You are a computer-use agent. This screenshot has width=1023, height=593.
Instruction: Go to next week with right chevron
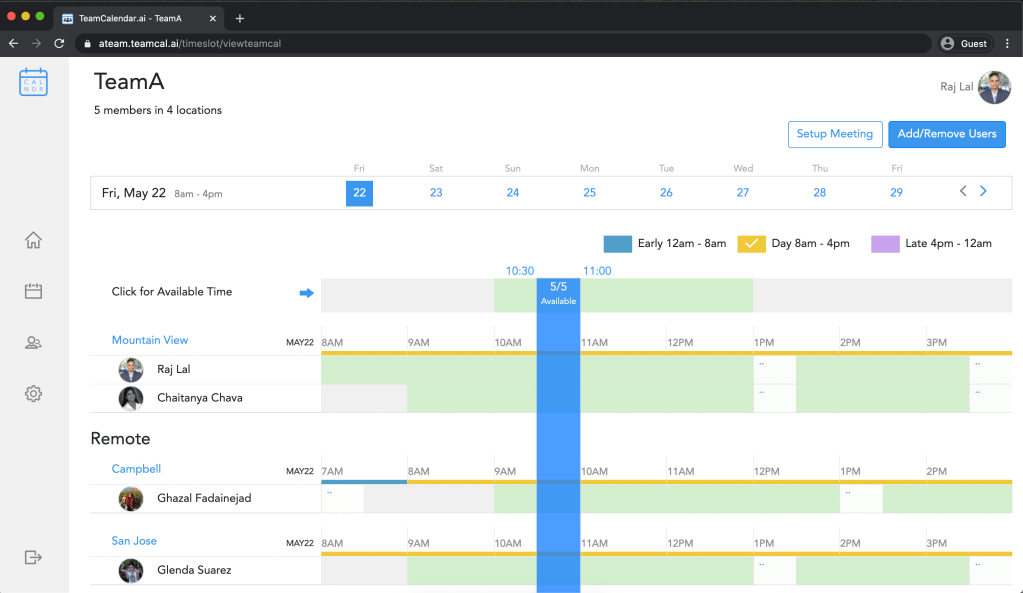[x=983, y=191]
